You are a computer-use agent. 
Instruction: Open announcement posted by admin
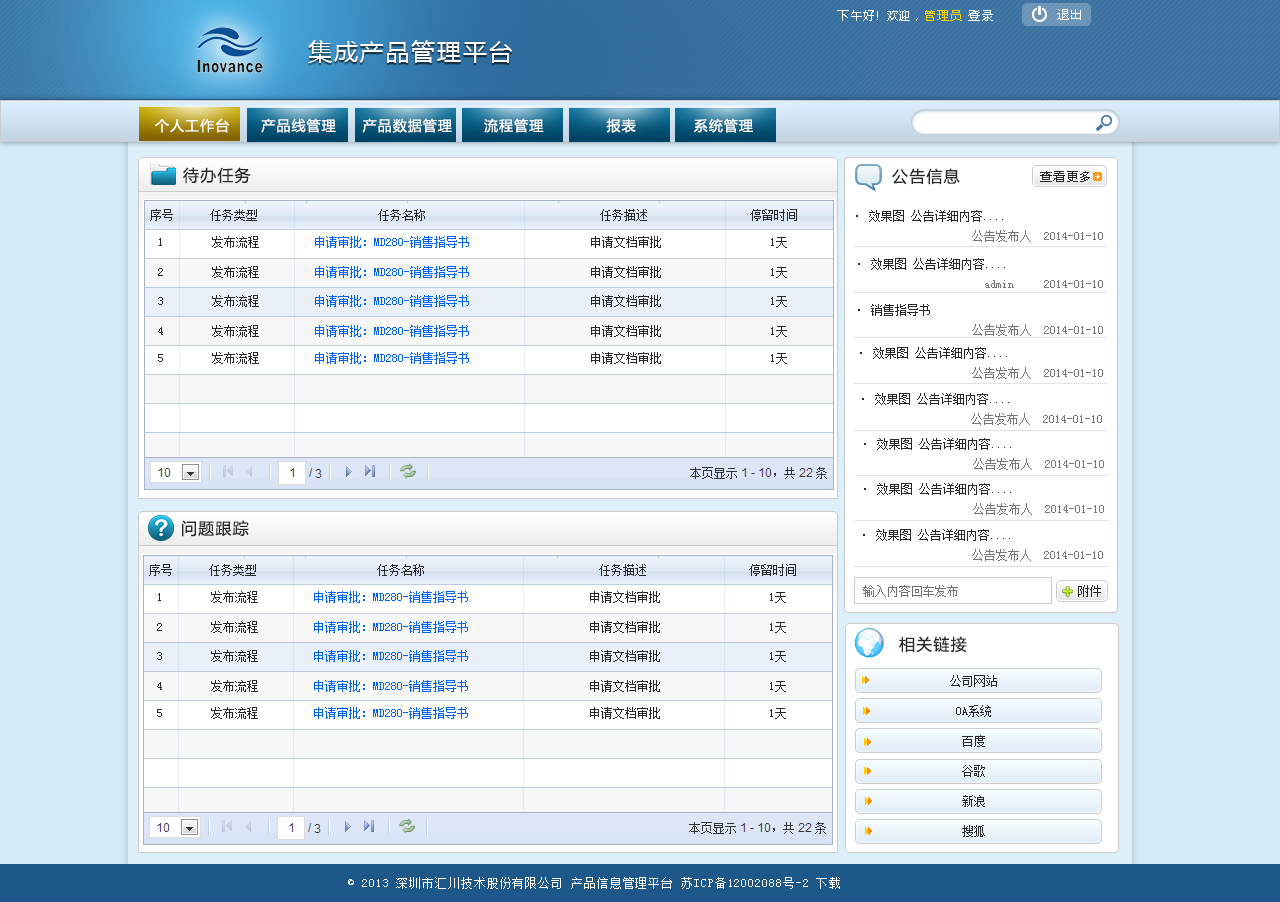[938, 265]
